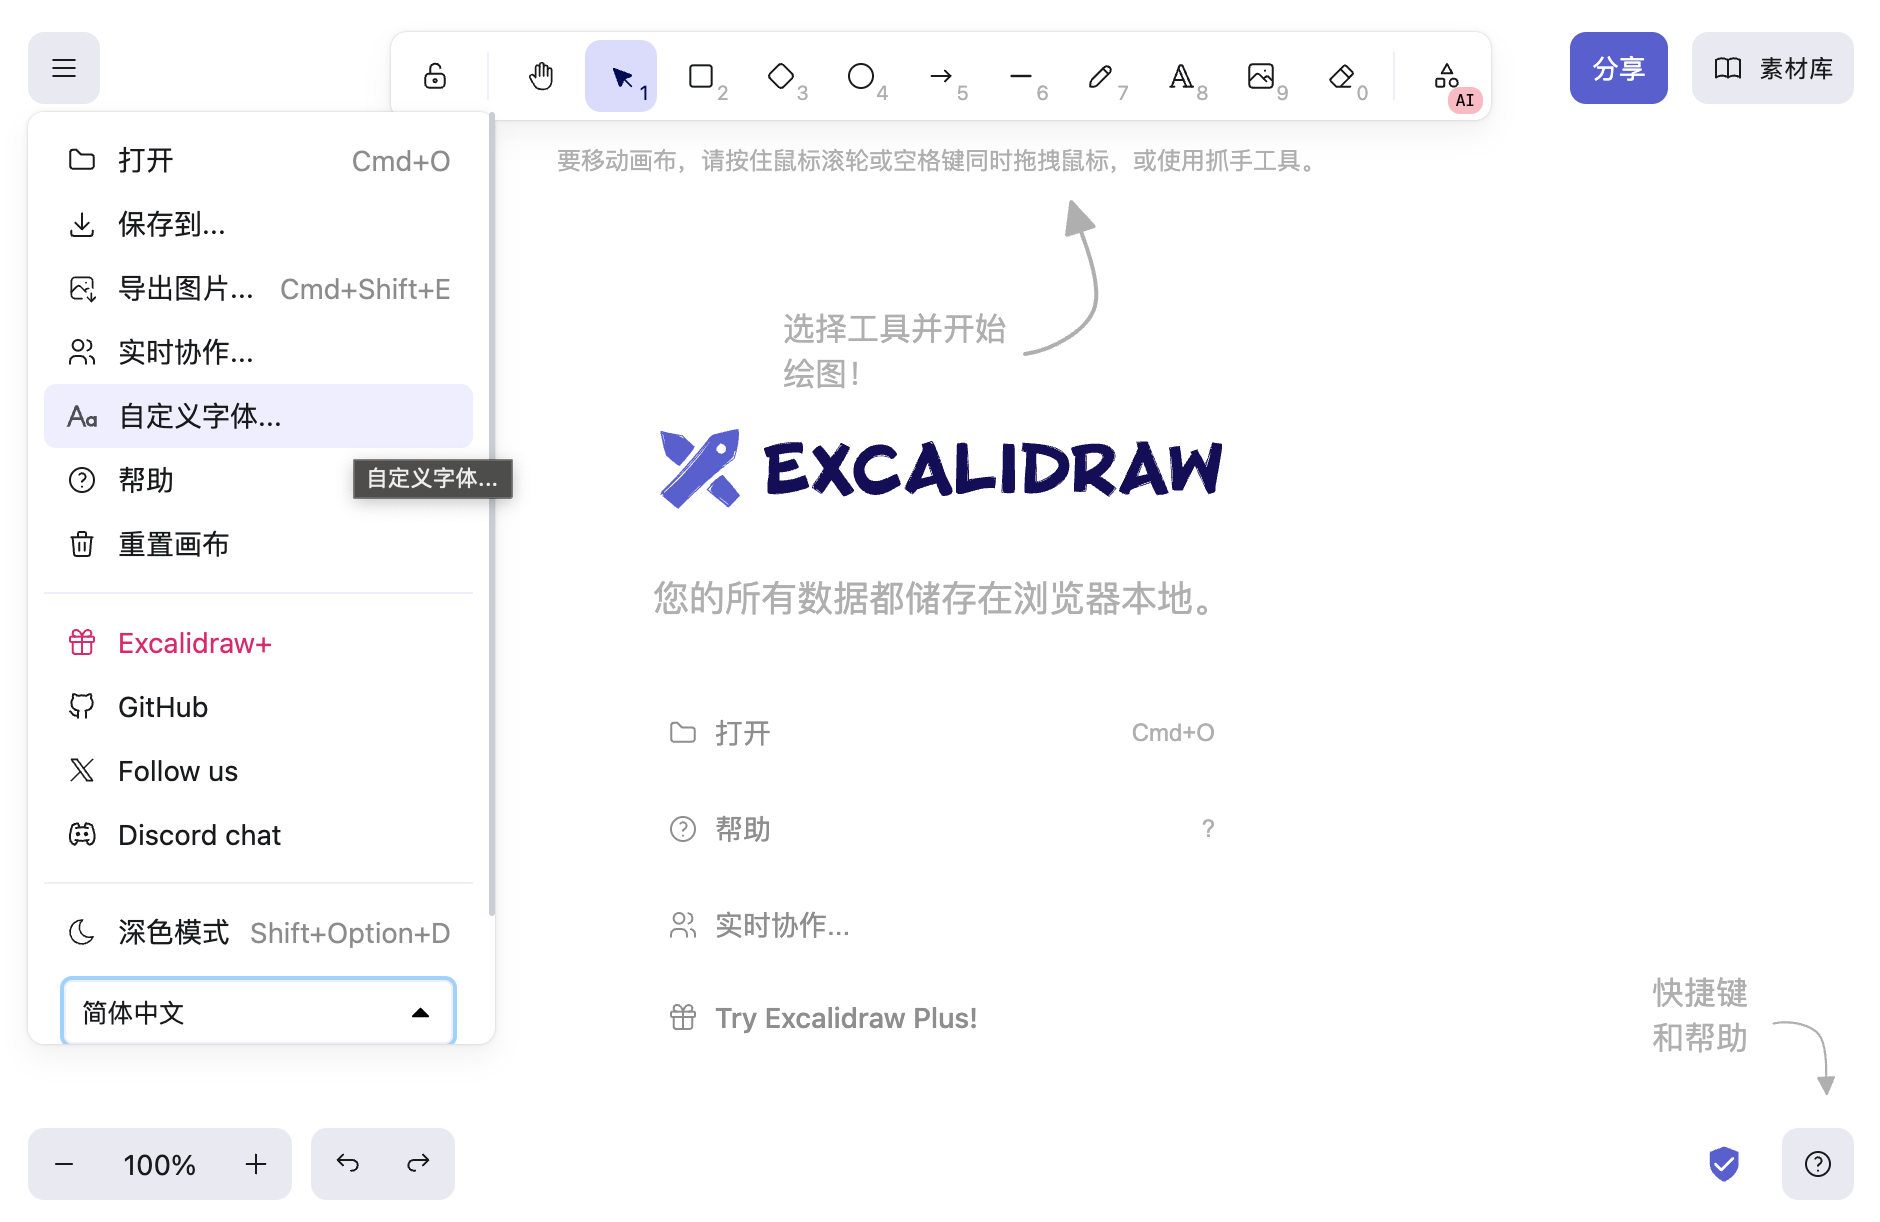Choose 导出图片... menu entry

[x=258, y=288]
